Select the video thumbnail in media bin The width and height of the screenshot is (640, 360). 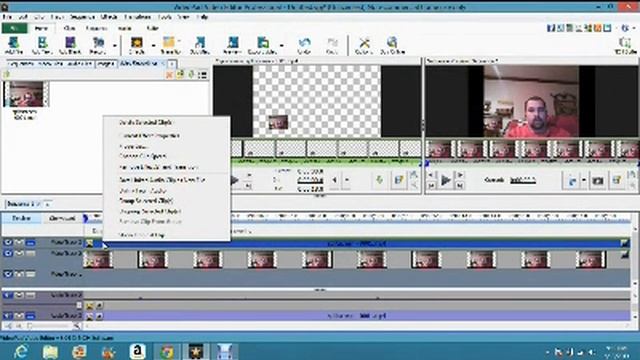26,94
